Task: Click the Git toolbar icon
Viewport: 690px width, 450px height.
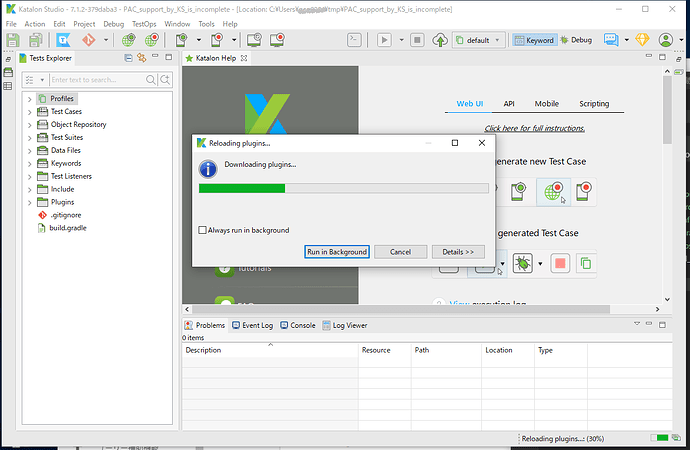Action: 88,40
